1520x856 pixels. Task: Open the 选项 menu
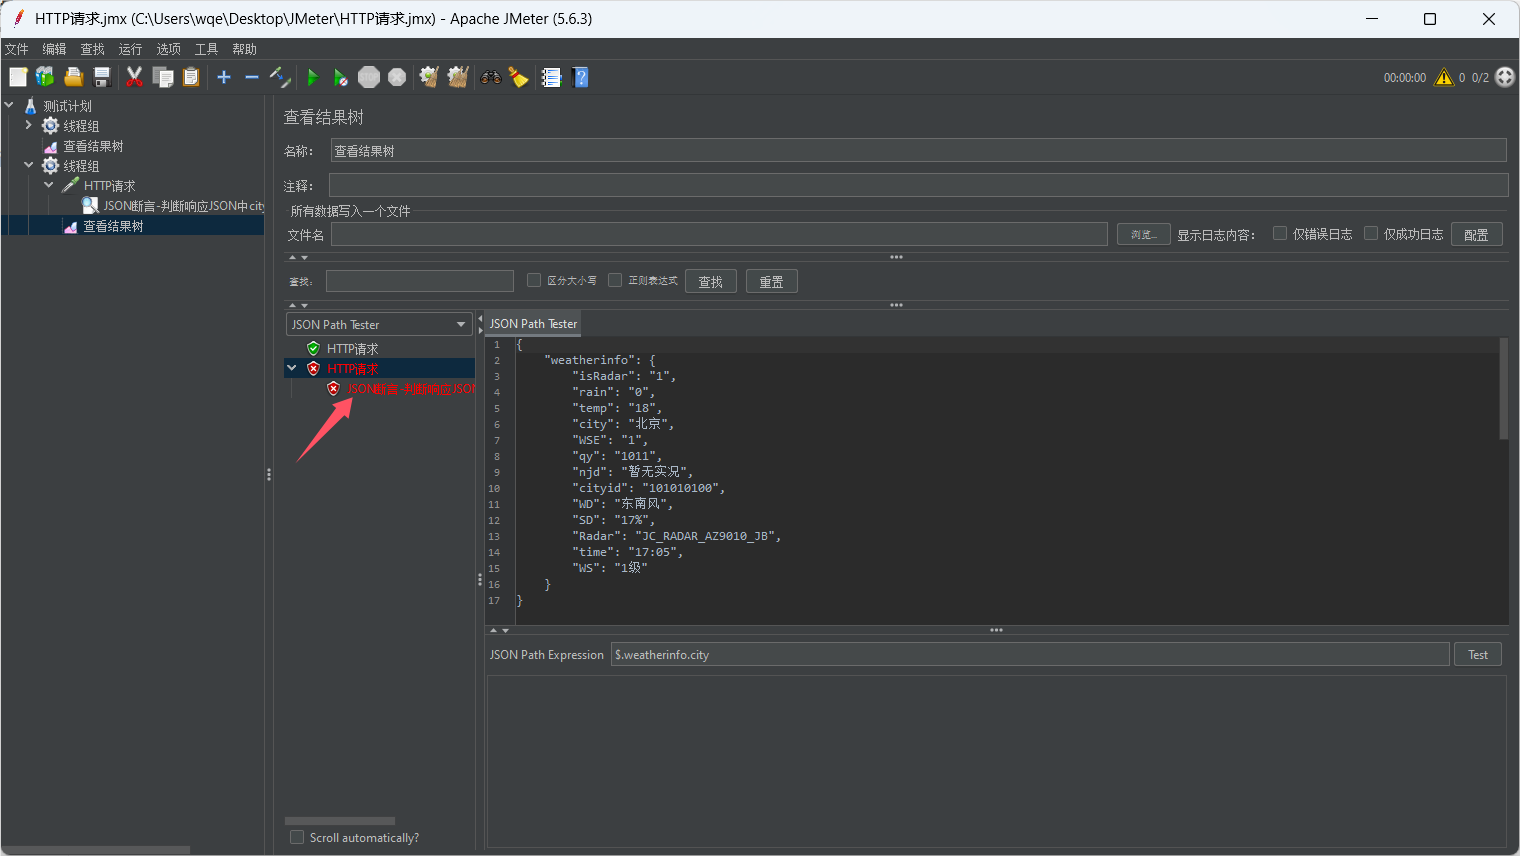[x=168, y=49]
